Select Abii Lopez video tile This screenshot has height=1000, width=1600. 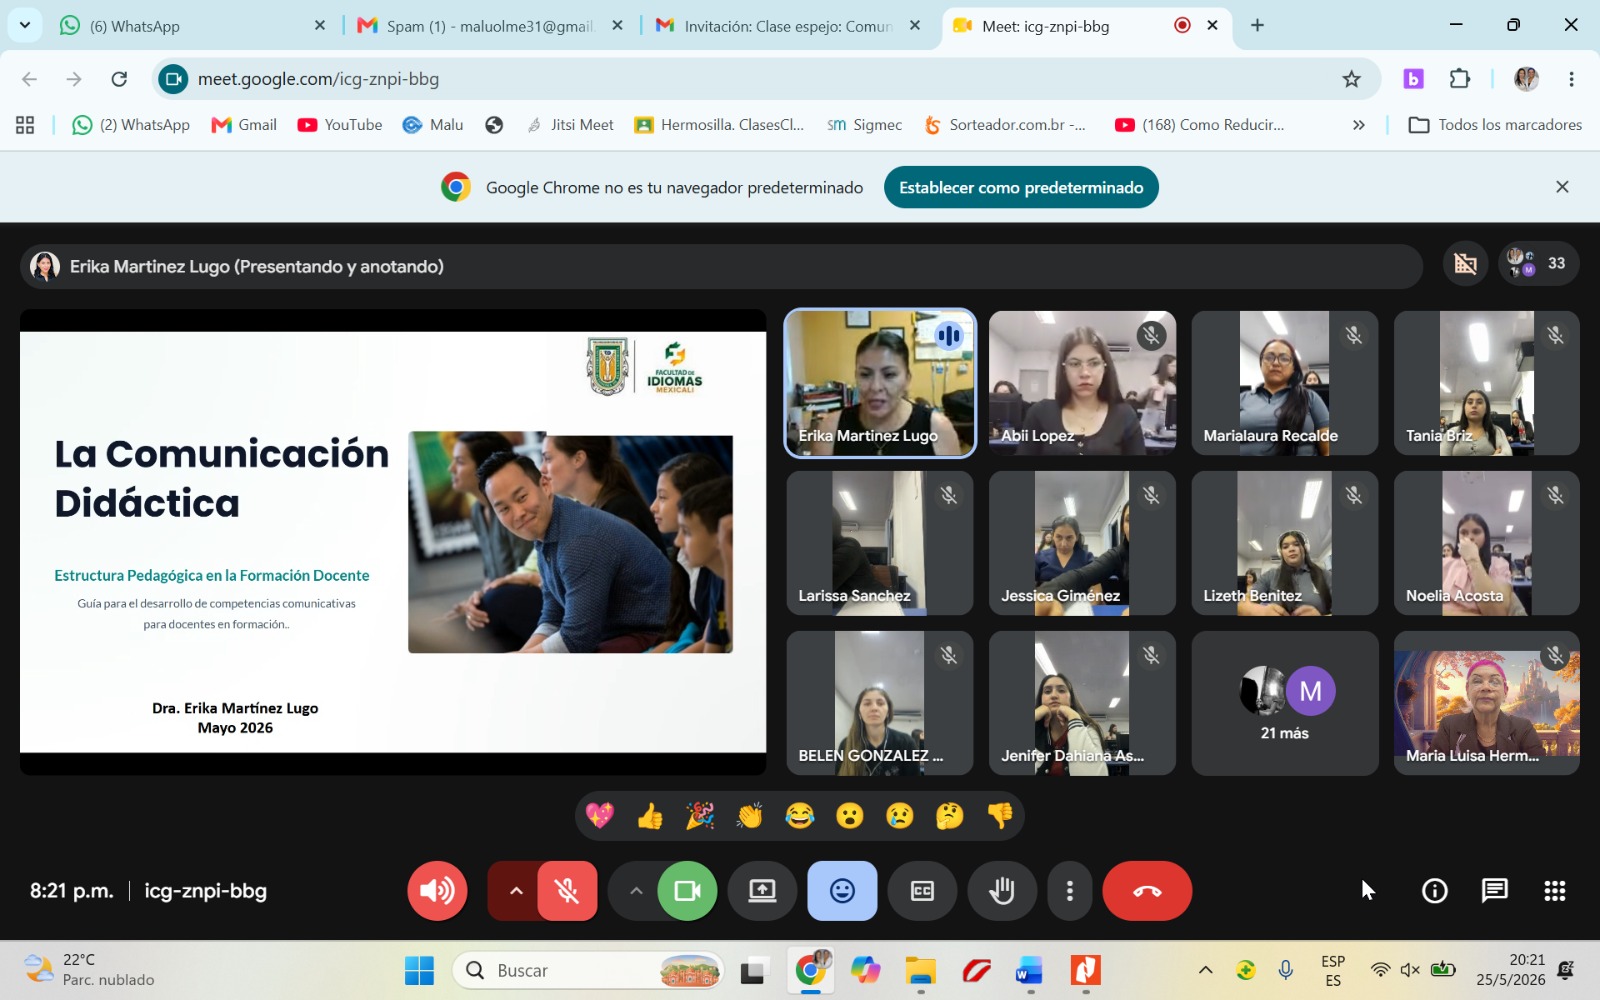click(1082, 383)
